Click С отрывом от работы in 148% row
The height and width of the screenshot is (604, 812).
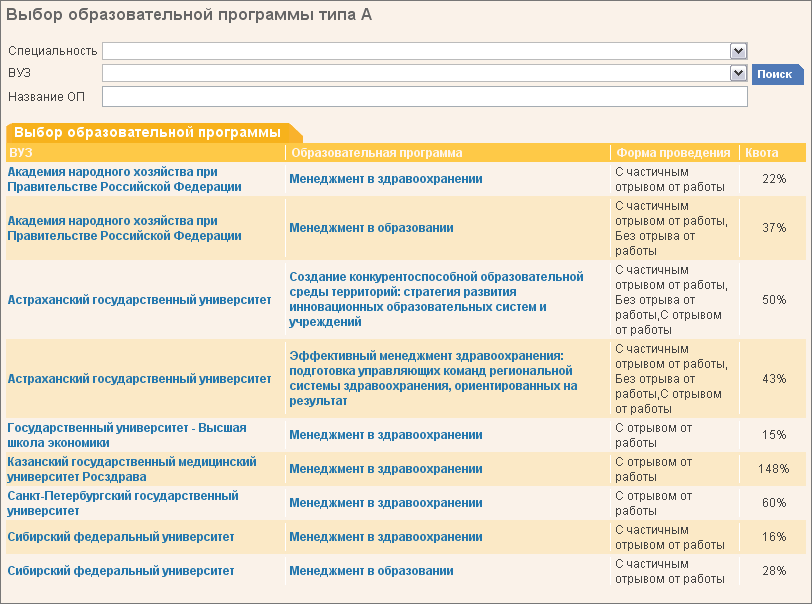654,469
